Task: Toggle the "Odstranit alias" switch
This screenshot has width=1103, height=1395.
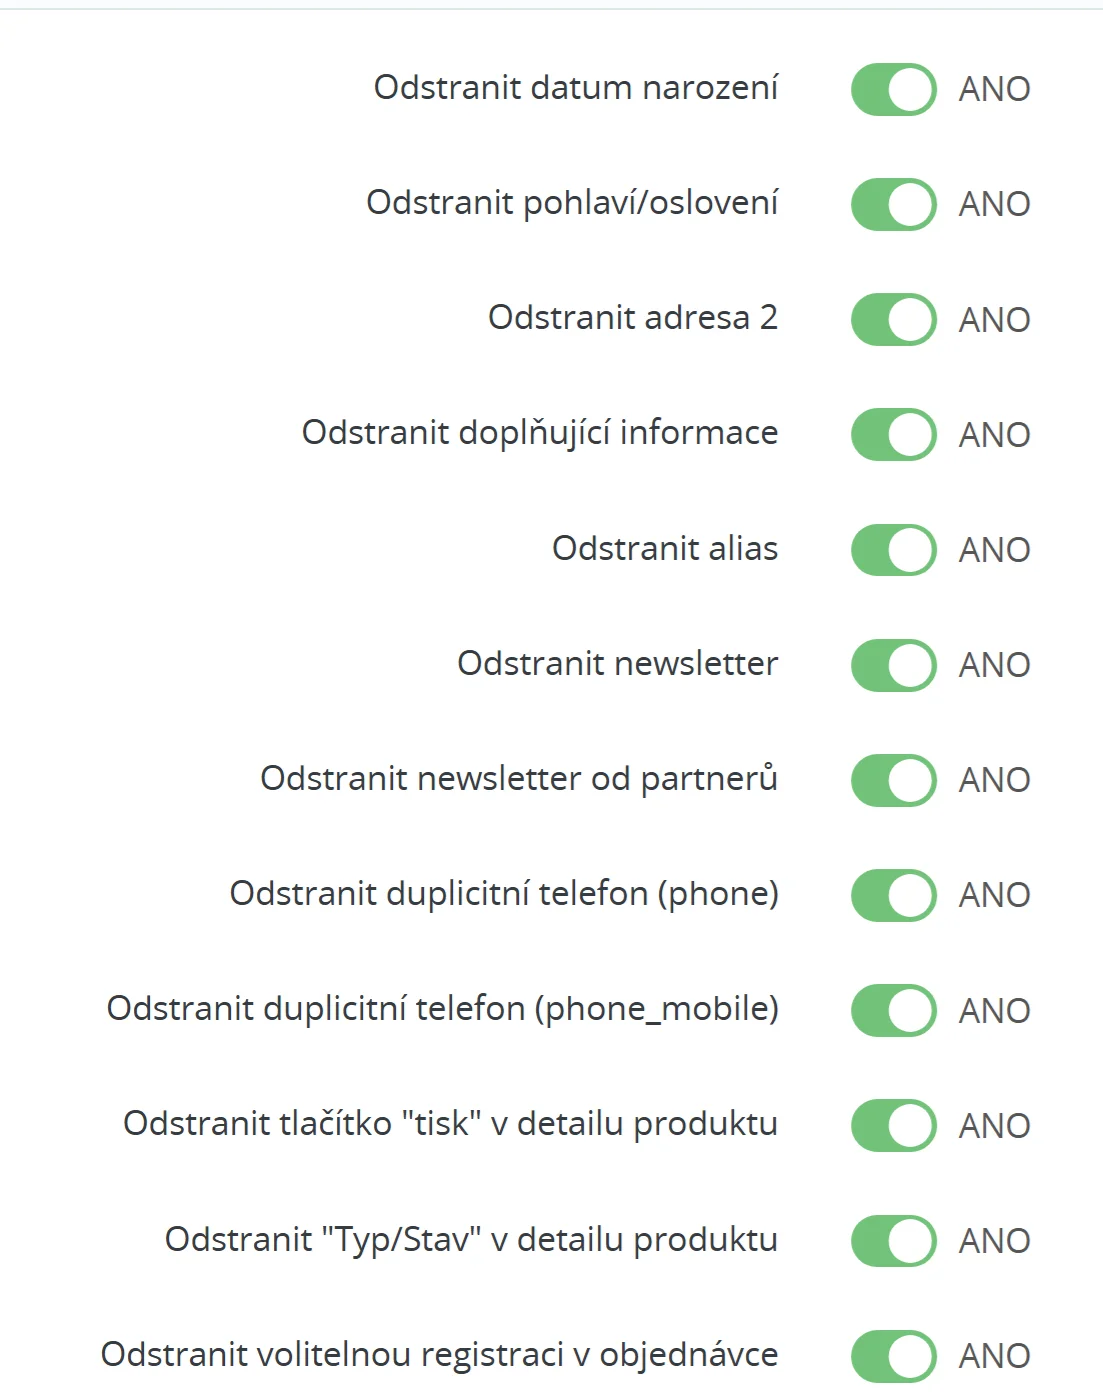Action: [893, 549]
